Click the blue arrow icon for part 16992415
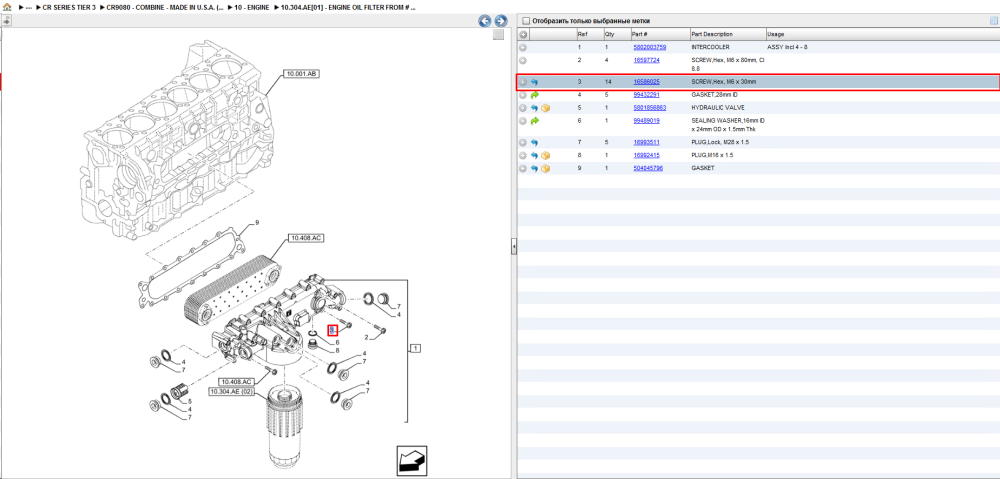The width and height of the screenshot is (1000, 479). pos(534,156)
